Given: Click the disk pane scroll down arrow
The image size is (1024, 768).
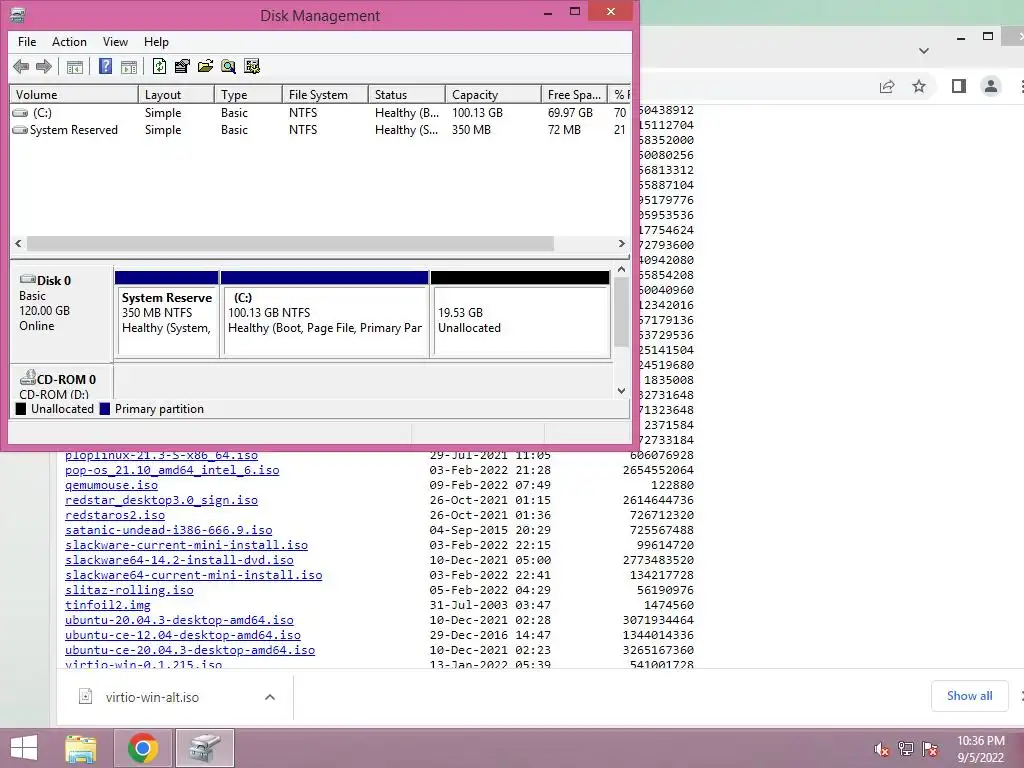Looking at the screenshot, I should tap(621, 391).
